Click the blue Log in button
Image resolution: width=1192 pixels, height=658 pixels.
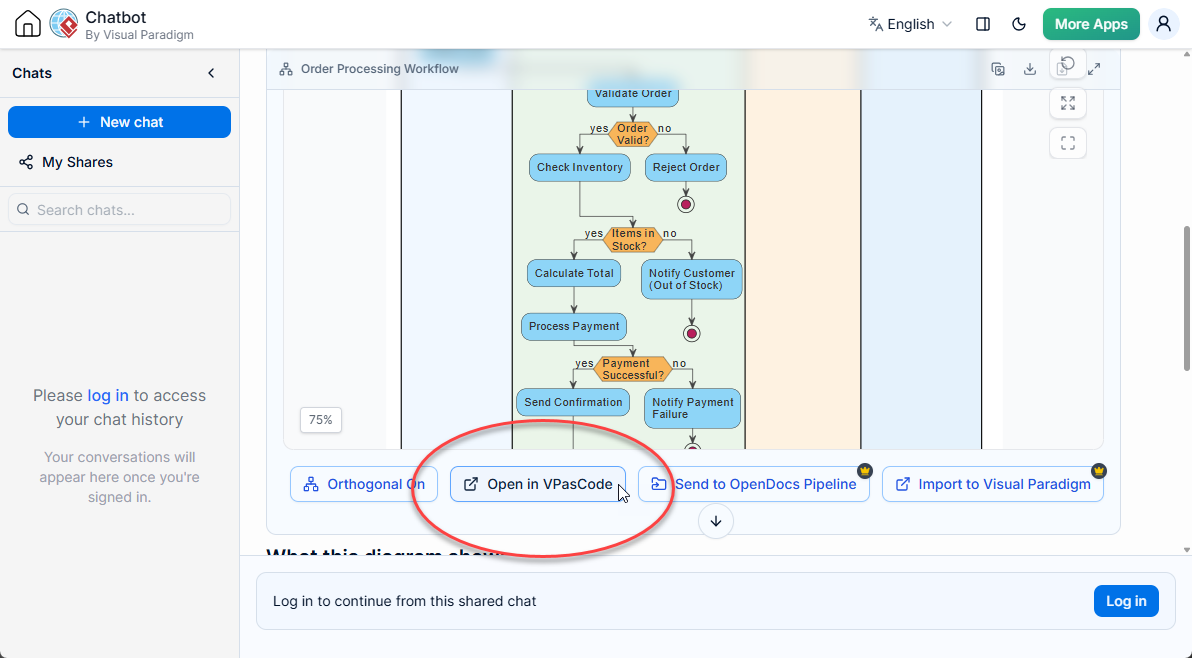pyautogui.click(x=1126, y=601)
